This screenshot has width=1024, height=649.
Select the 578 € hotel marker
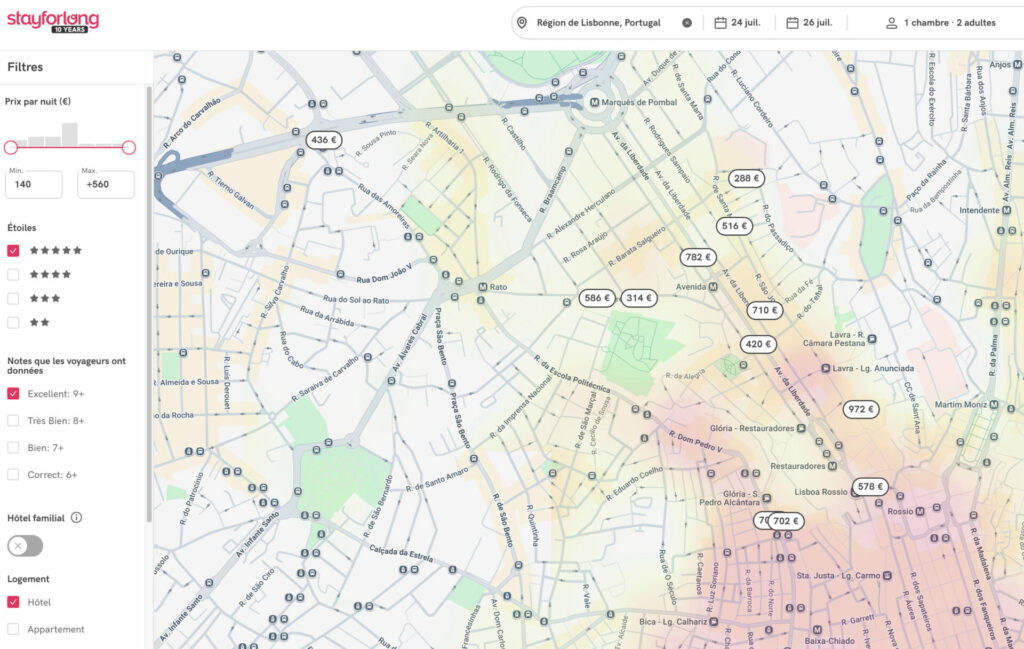[870, 487]
